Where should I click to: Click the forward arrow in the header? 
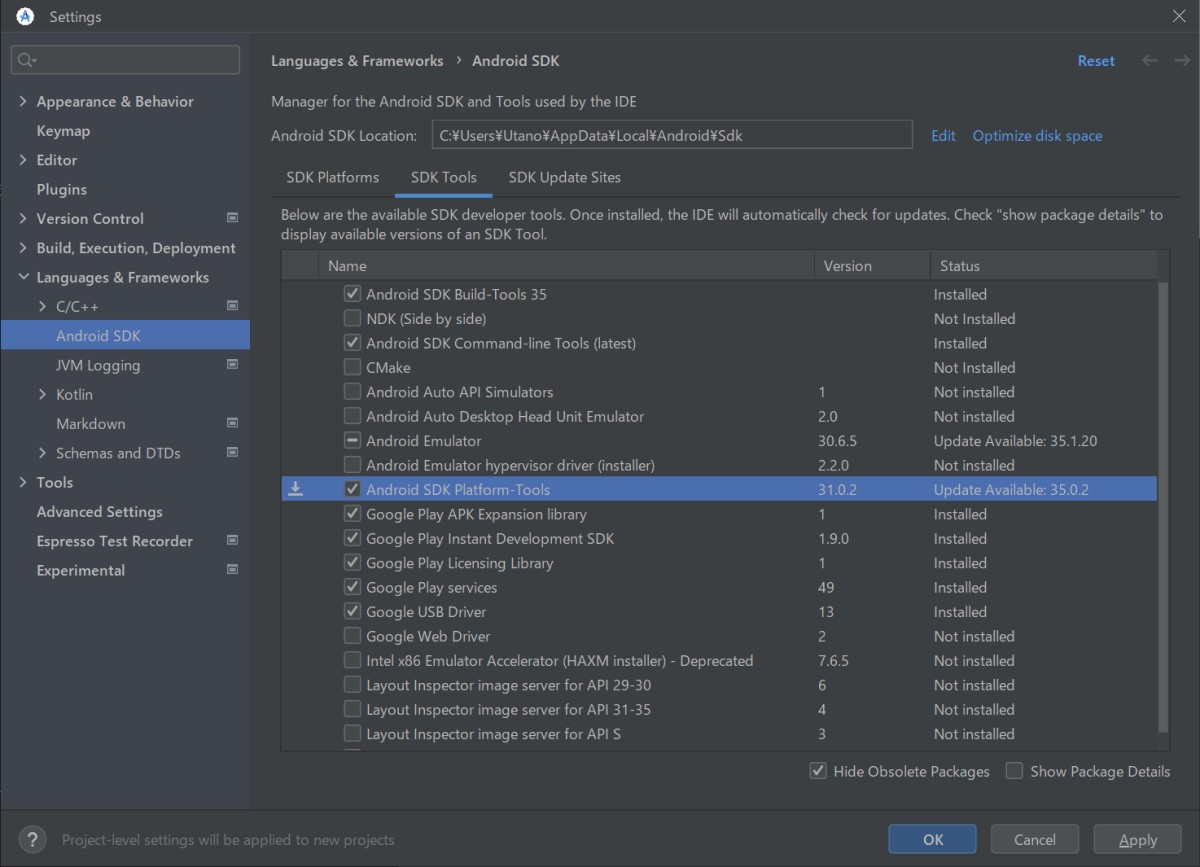pyautogui.click(x=1182, y=61)
